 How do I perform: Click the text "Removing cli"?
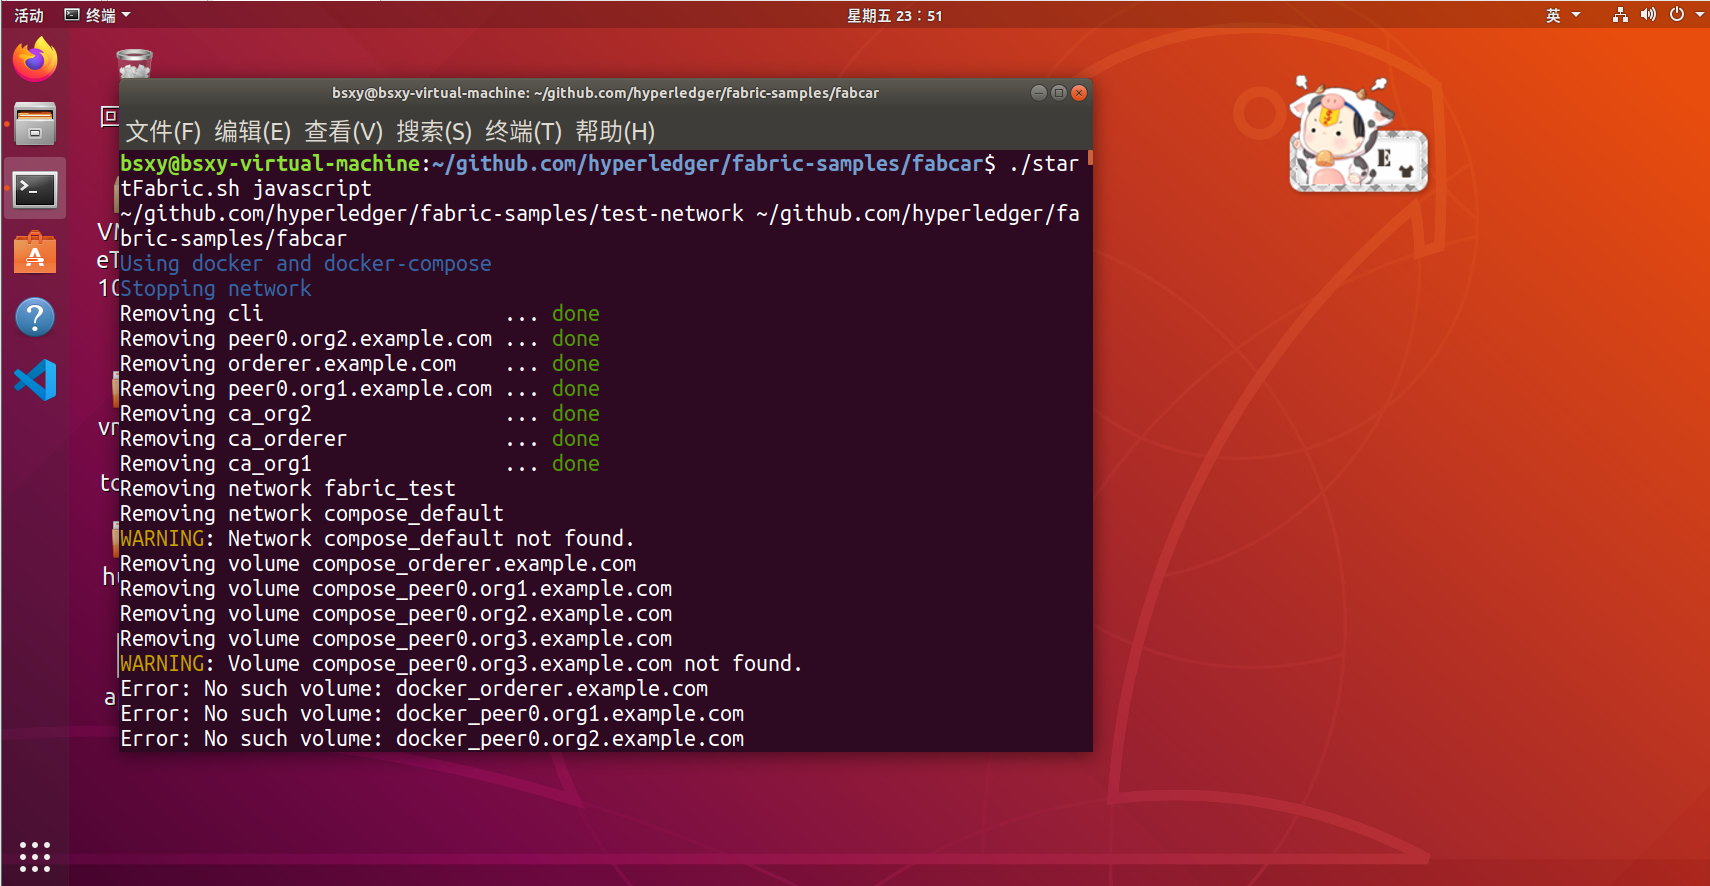pyautogui.click(x=192, y=313)
